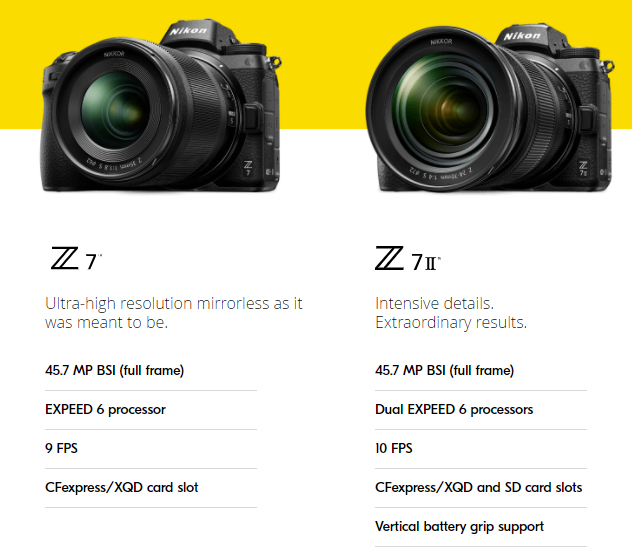Select 'EXPEED 6 processor' spec row
Viewport: 632px width, 552px height.
pyautogui.click(x=151, y=410)
